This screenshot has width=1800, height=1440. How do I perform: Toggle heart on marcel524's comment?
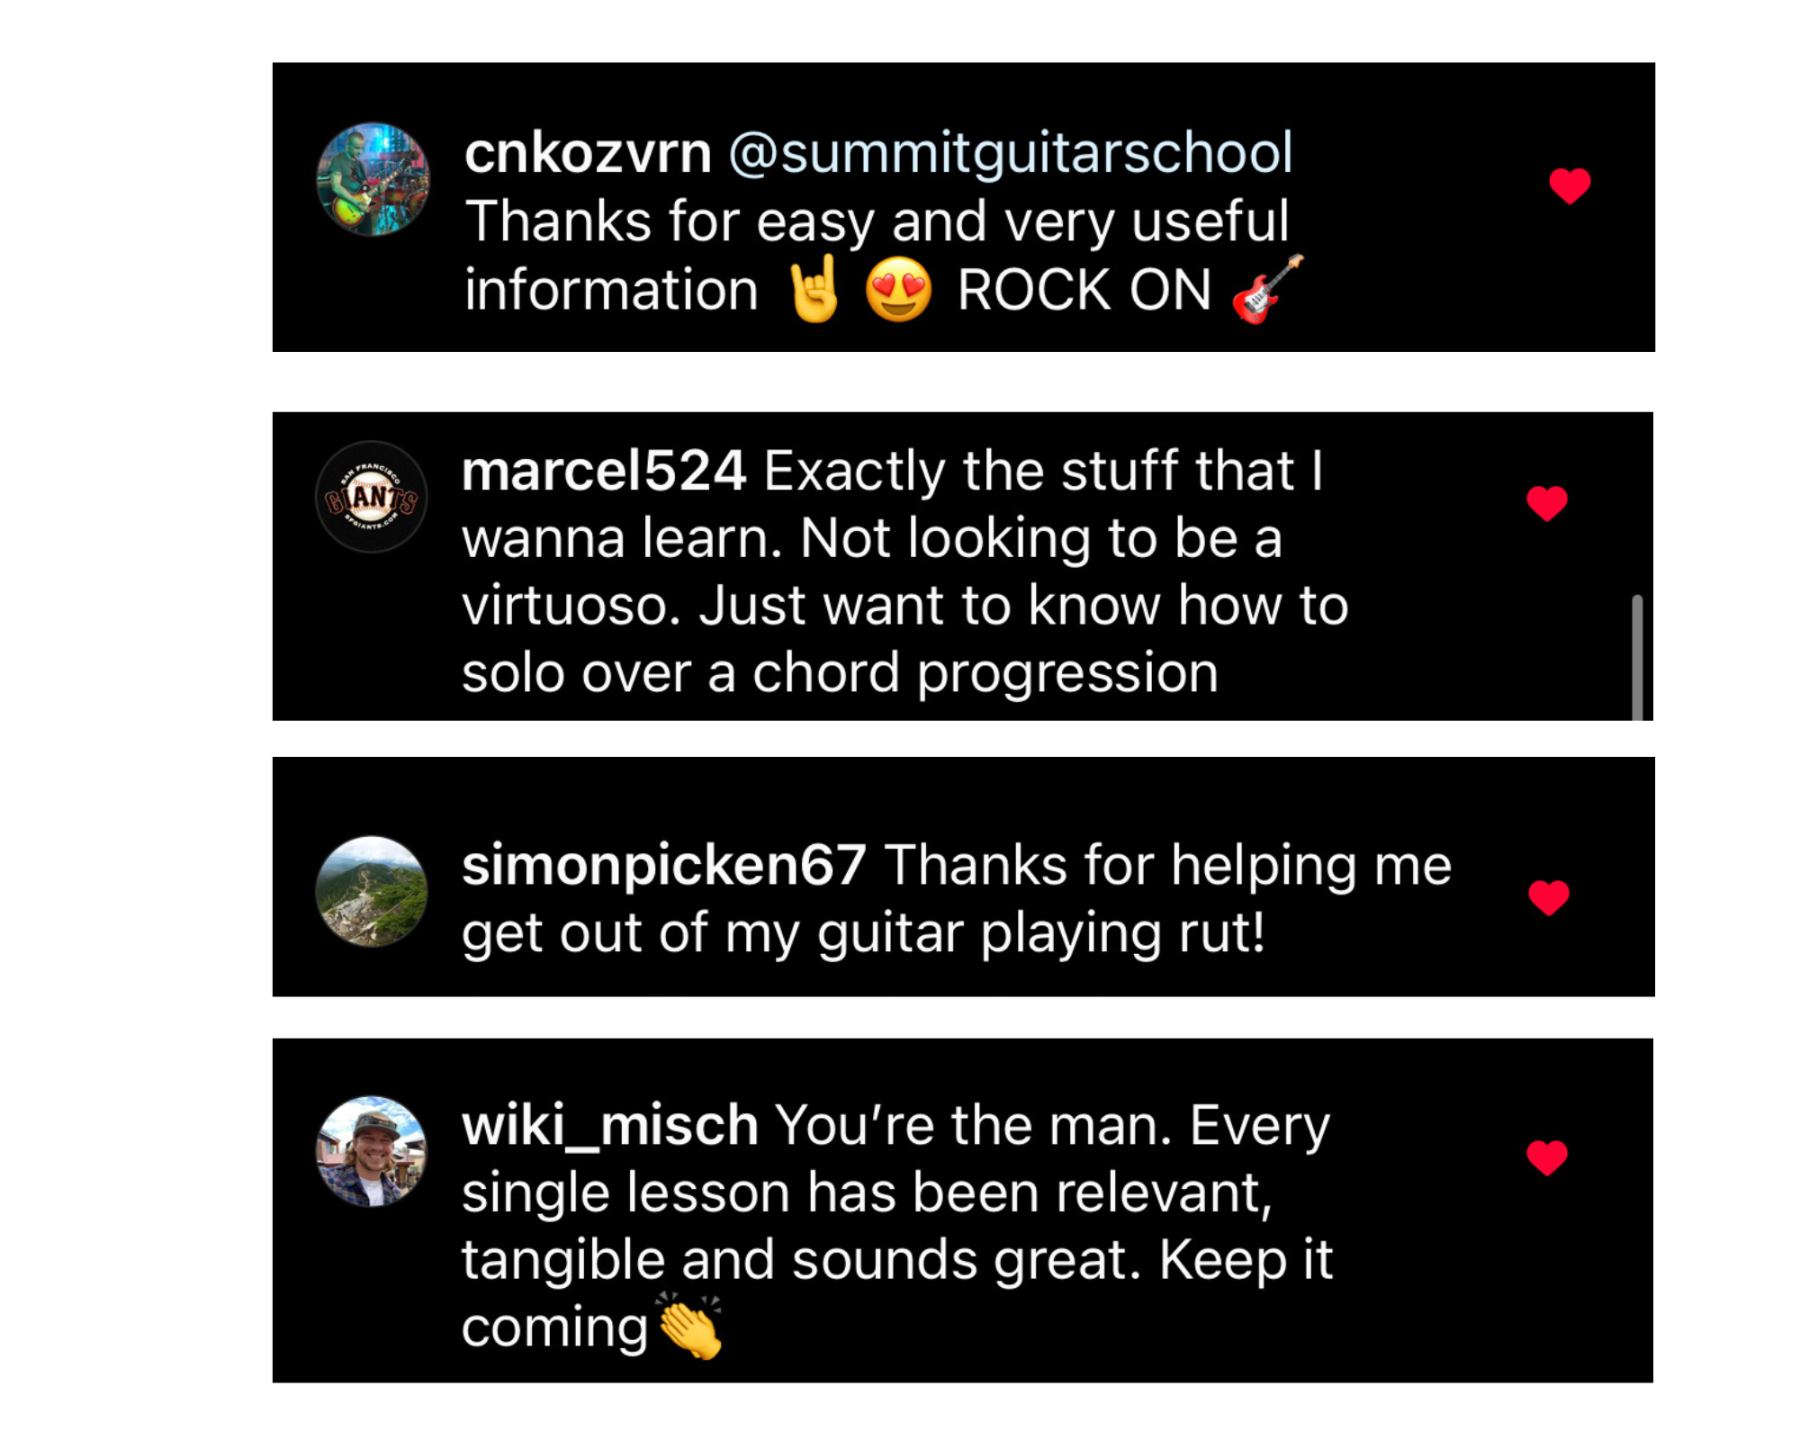1547,503
